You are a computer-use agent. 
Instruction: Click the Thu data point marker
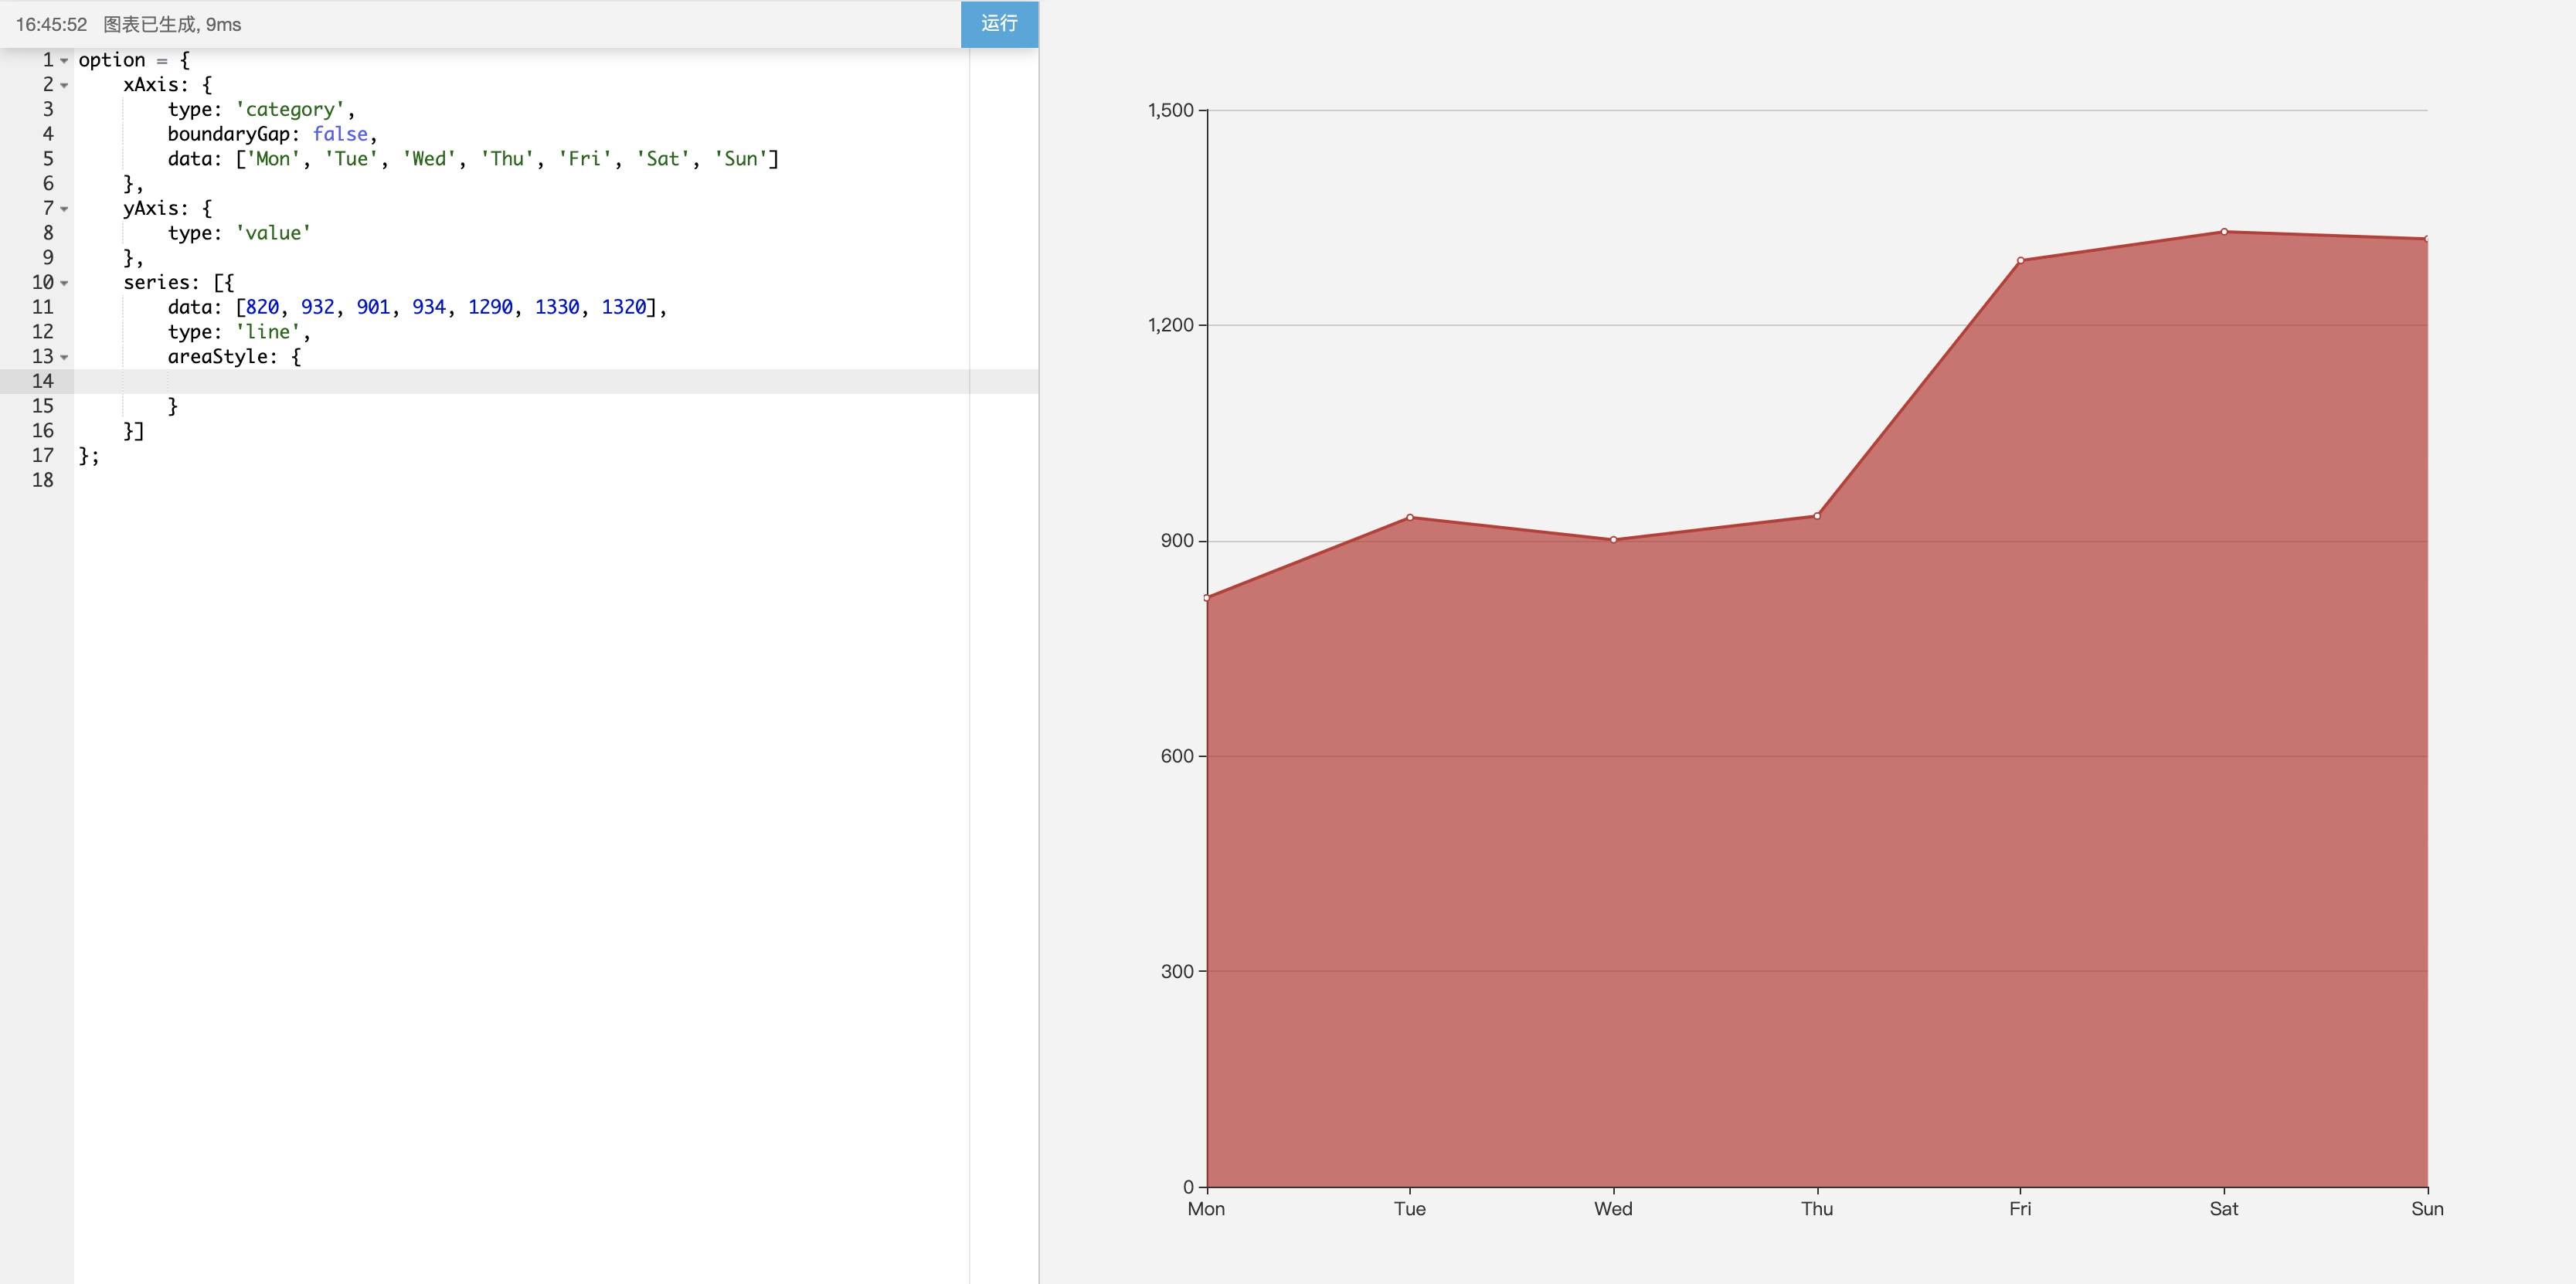(x=1817, y=516)
